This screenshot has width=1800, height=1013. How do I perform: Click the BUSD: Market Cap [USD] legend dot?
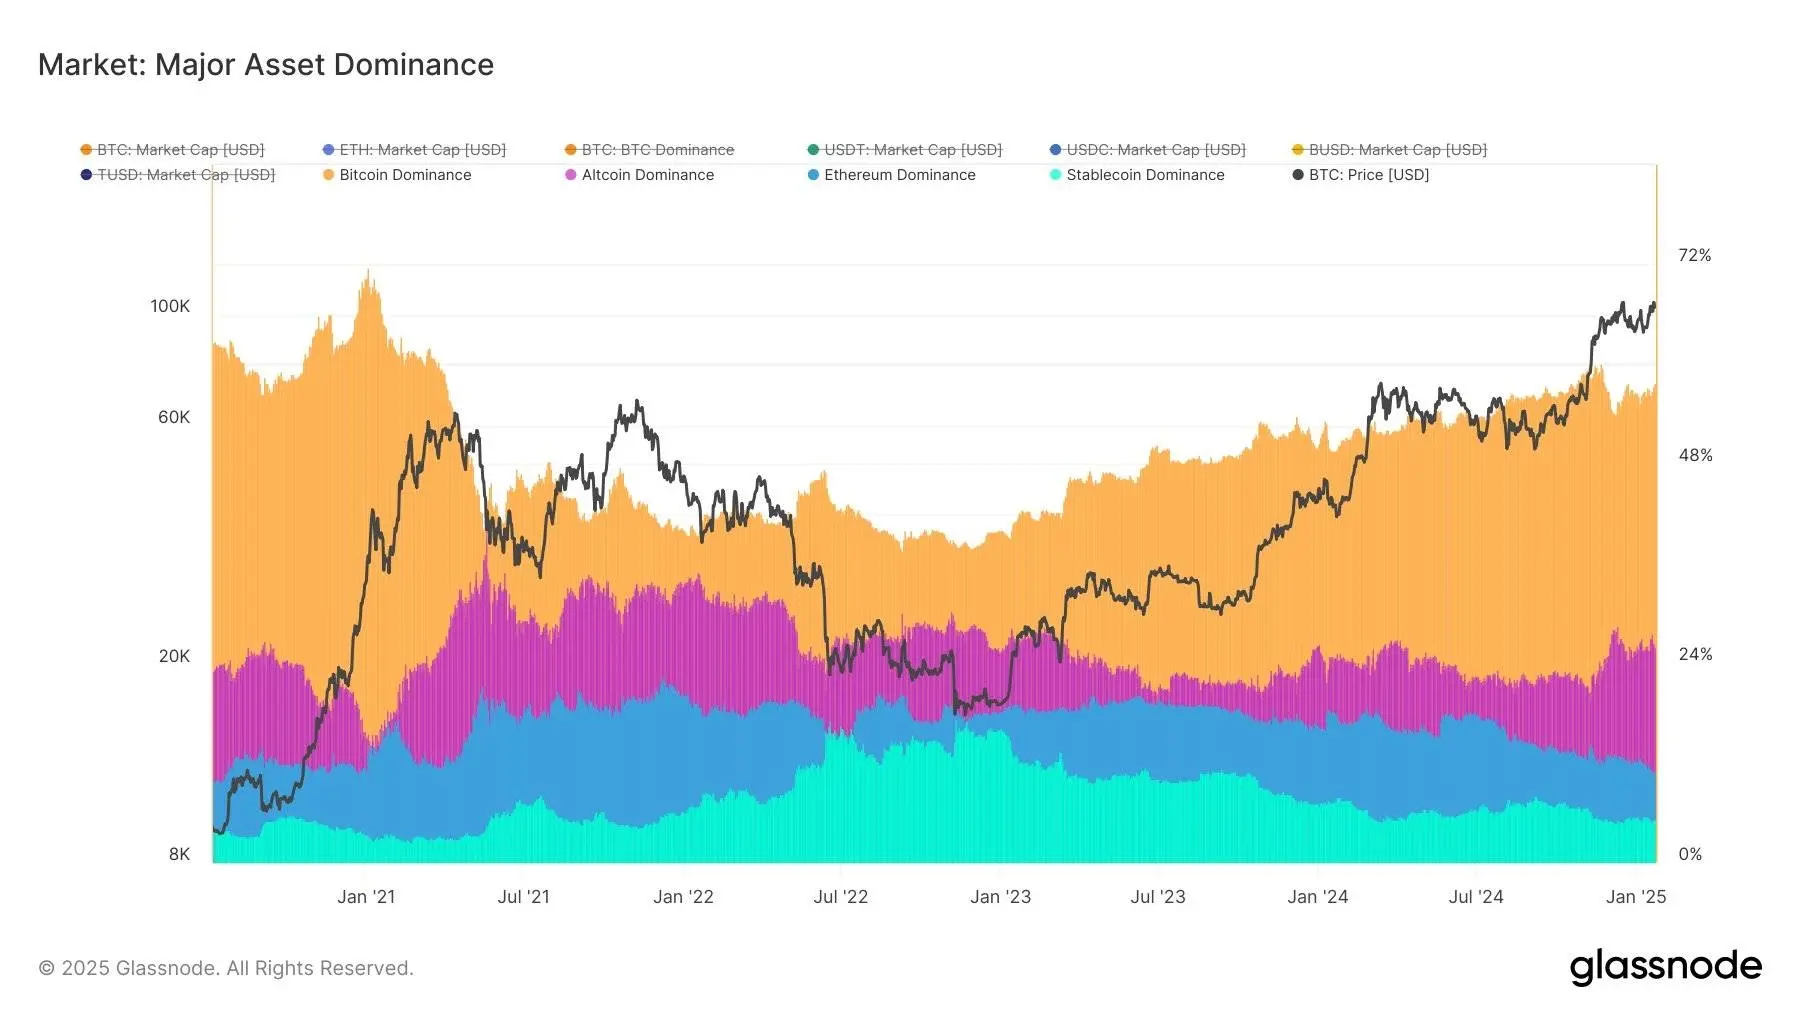coord(1298,150)
